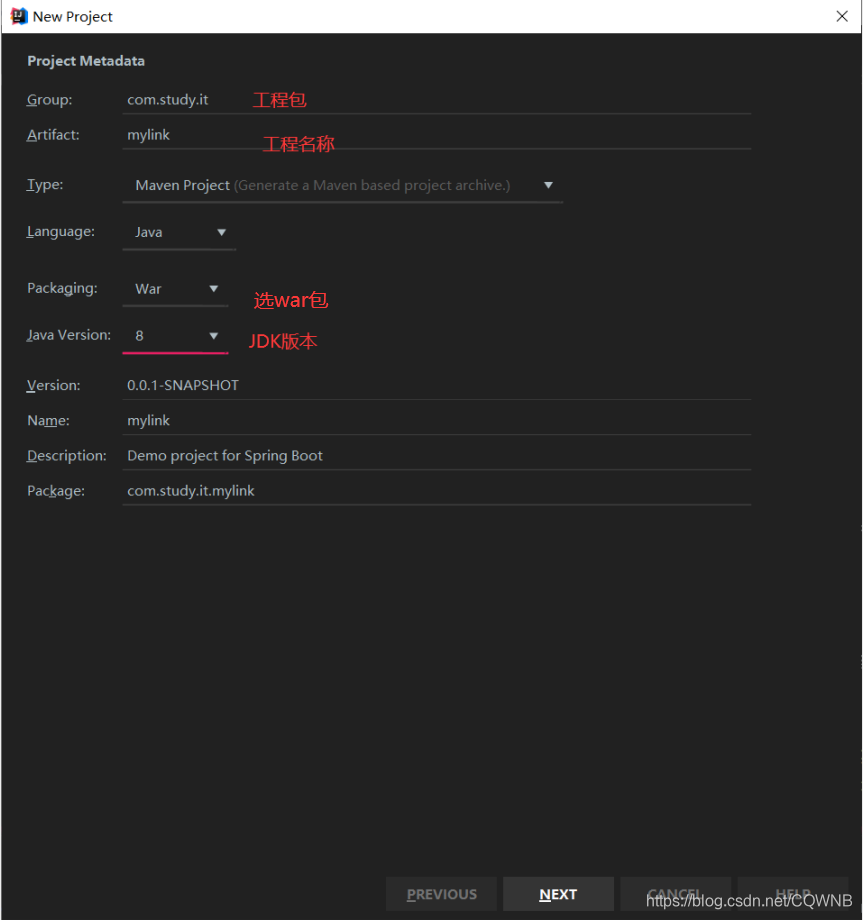Click the Artifact input field
This screenshot has width=863, height=920.
(x=436, y=135)
